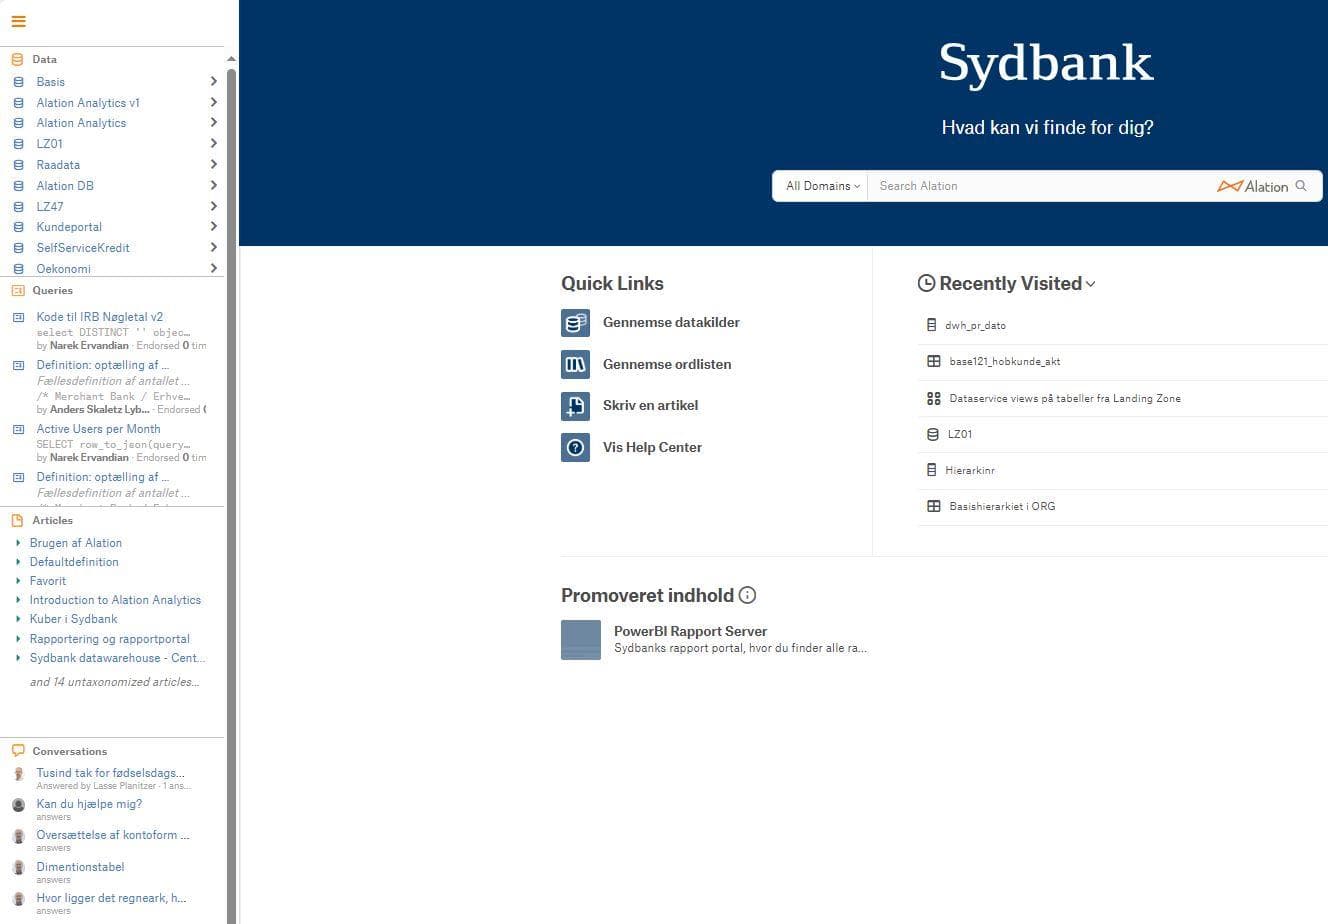The width and height of the screenshot is (1328, 924).
Task: Click the Kode til IRB Nøgletal query icon
Action: click(18, 317)
